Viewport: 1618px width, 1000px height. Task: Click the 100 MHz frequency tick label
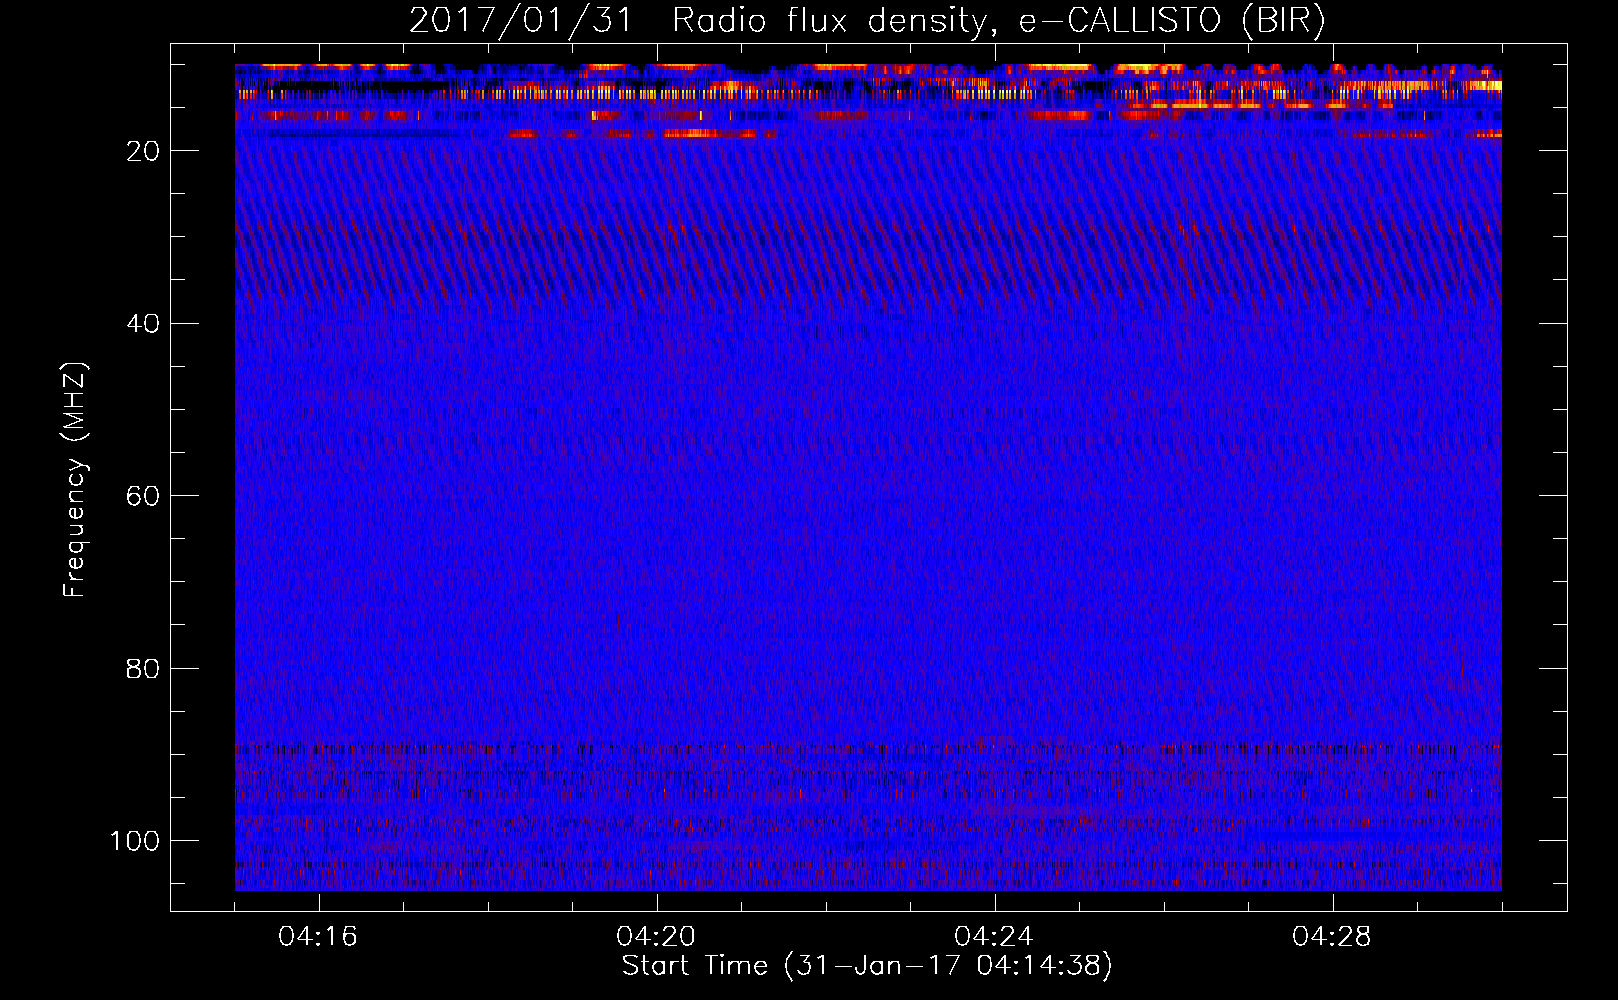coord(135,841)
